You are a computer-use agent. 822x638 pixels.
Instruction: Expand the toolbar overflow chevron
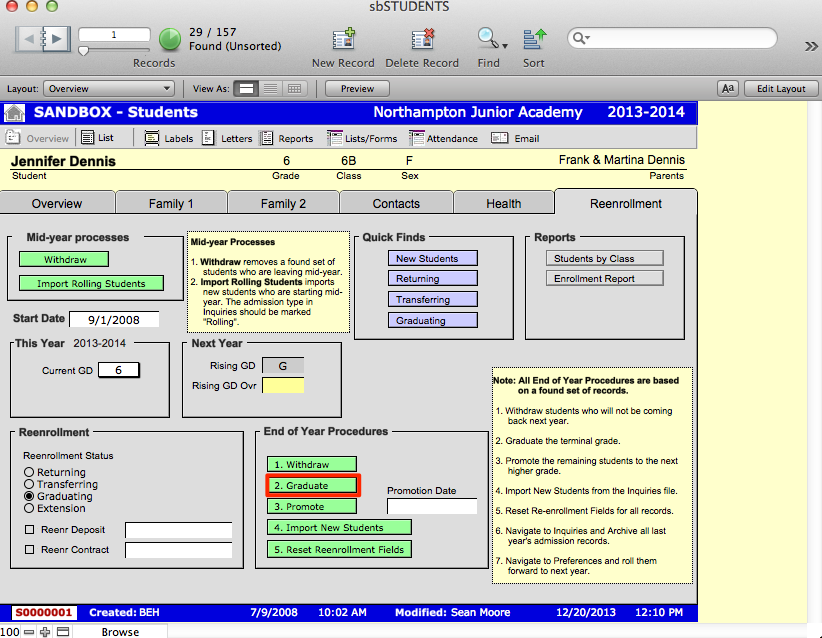point(810,46)
